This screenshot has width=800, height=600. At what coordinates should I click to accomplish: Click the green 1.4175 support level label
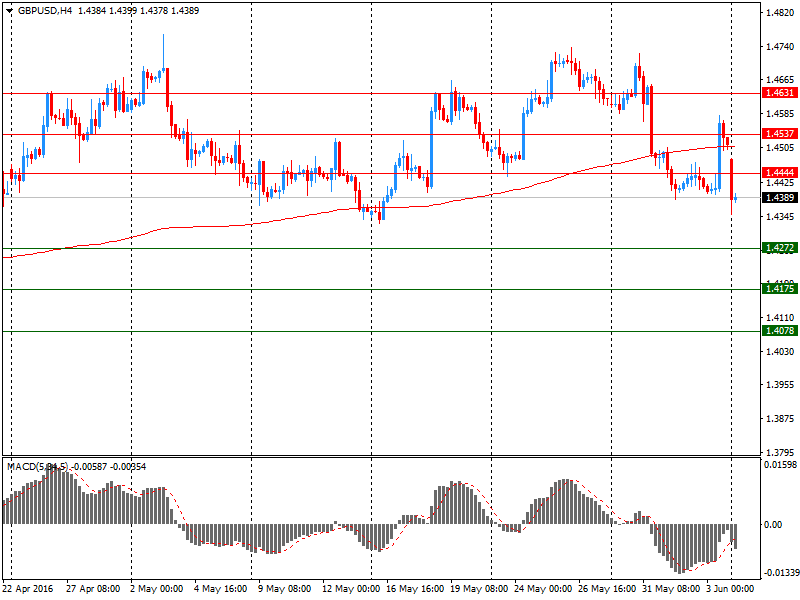[x=780, y=289]
